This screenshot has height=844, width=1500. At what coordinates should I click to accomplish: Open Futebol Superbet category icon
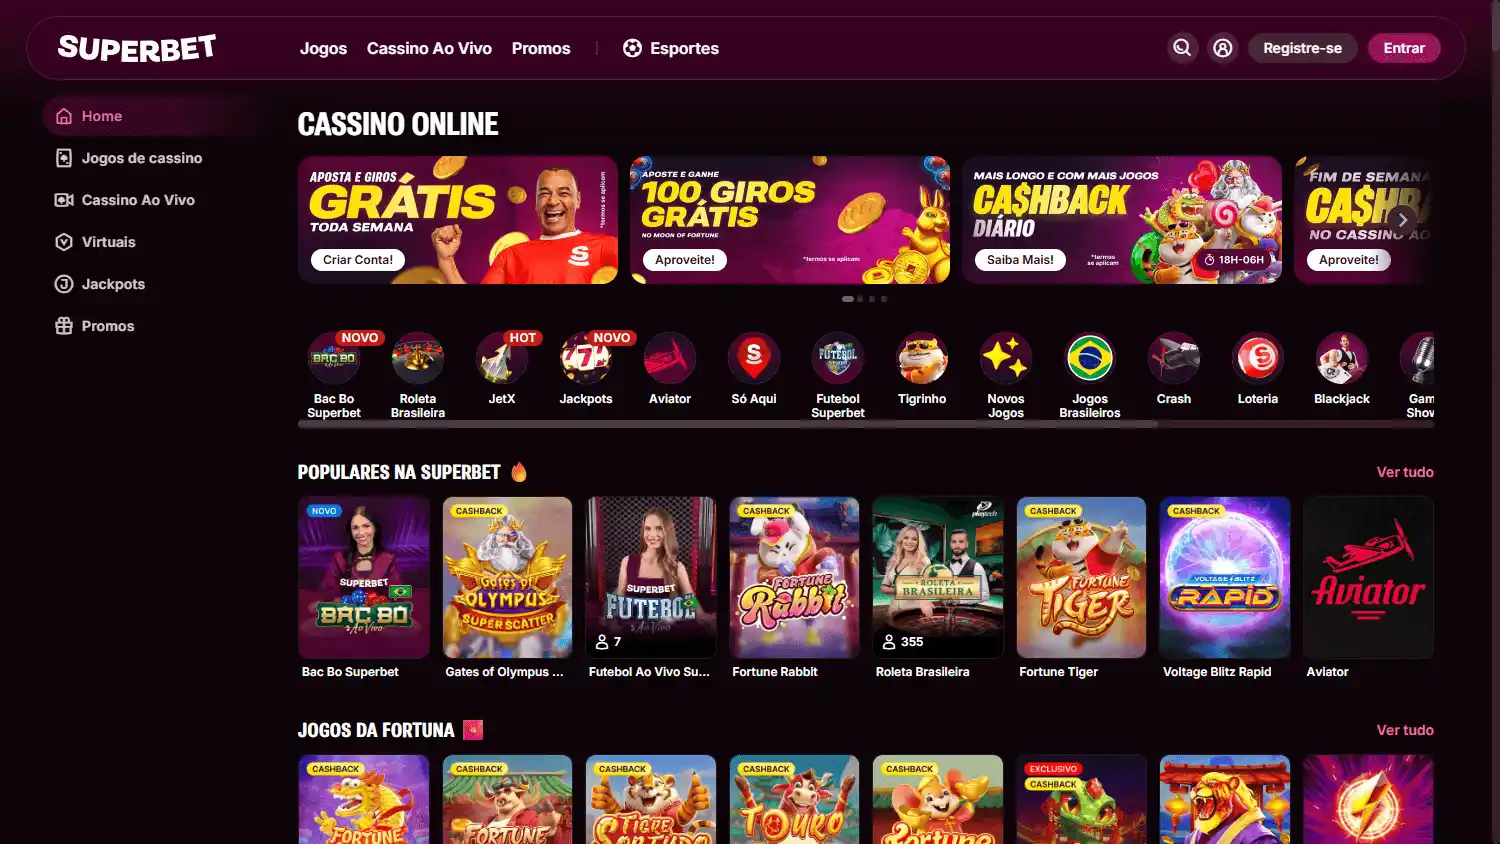click(x=838, y=358)
